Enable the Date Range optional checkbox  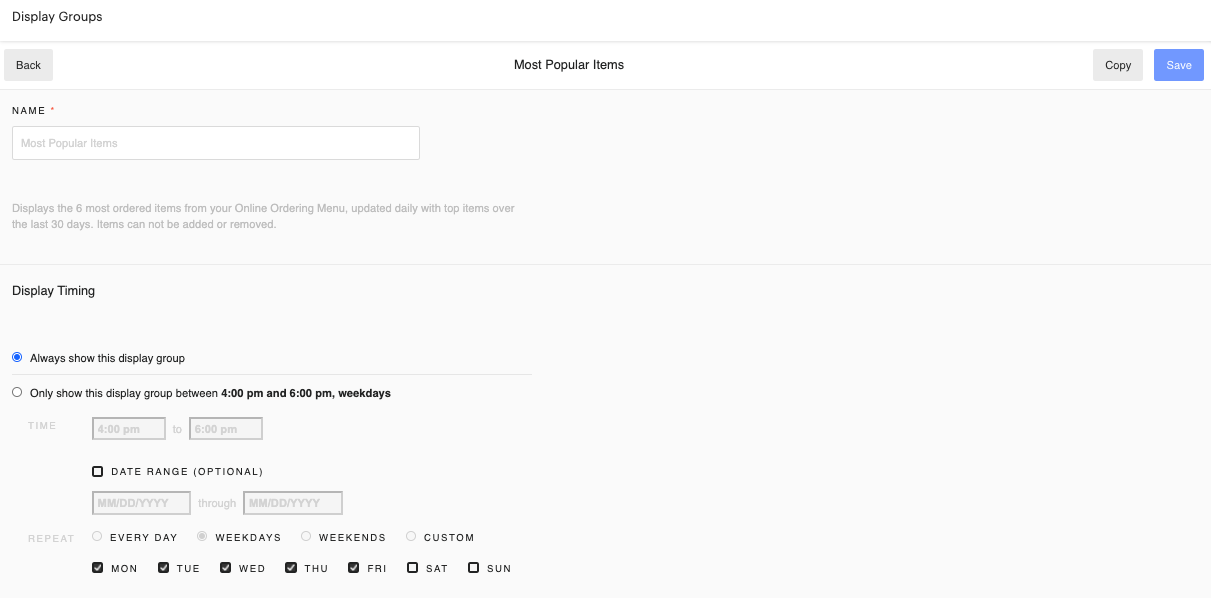(98, 471)
